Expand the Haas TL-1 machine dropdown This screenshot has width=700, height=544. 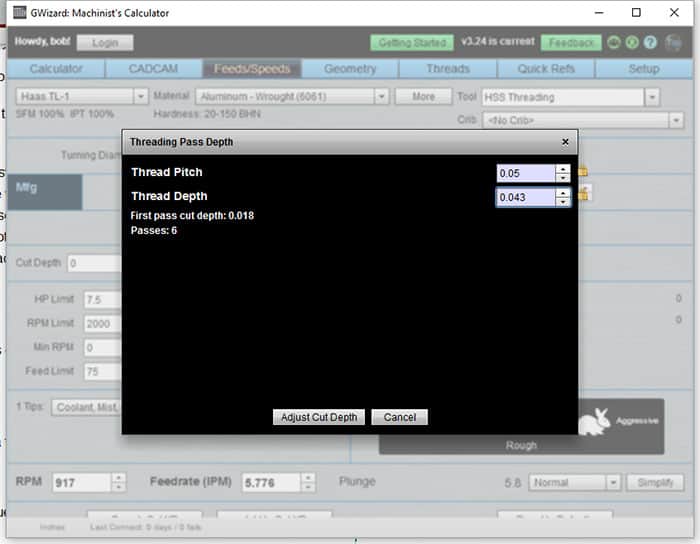pos(141,96)
